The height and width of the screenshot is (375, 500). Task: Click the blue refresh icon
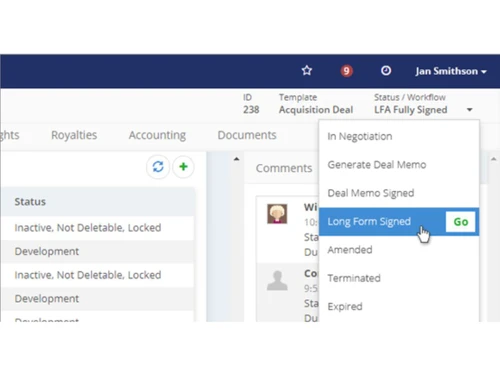pos(158,167)
